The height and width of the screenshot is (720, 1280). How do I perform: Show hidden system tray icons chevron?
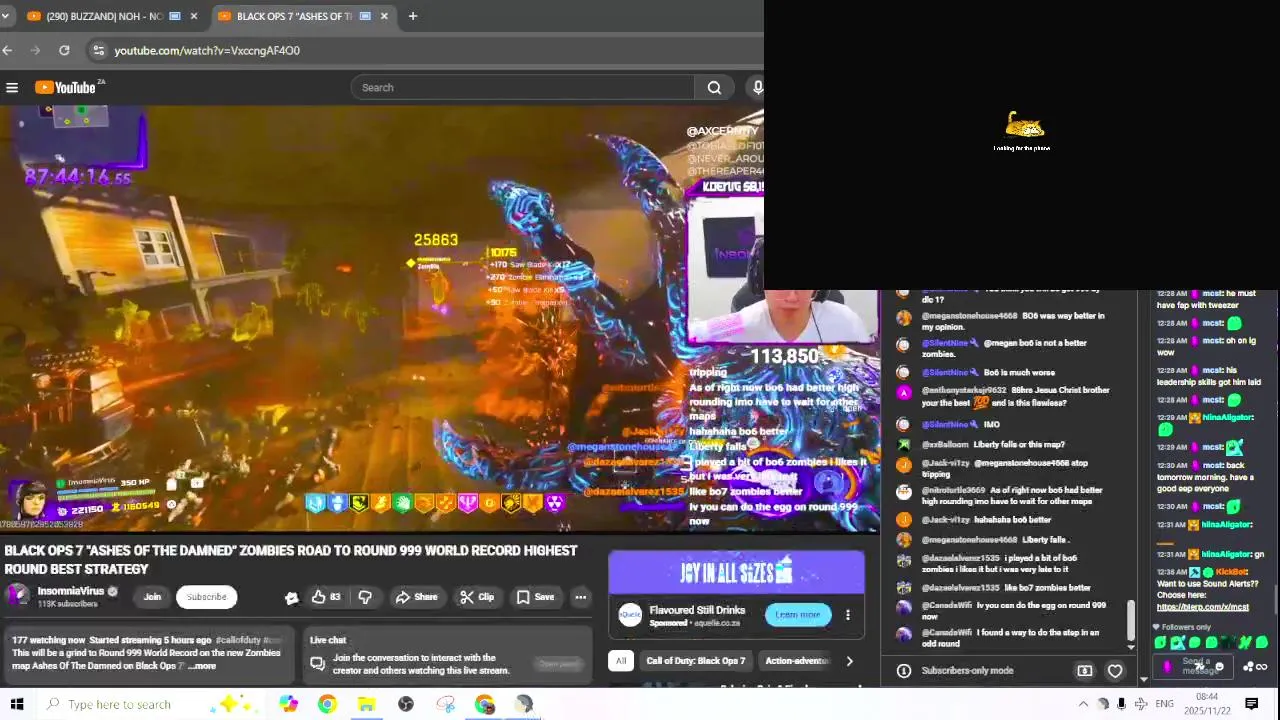[x=1083, y=704]
